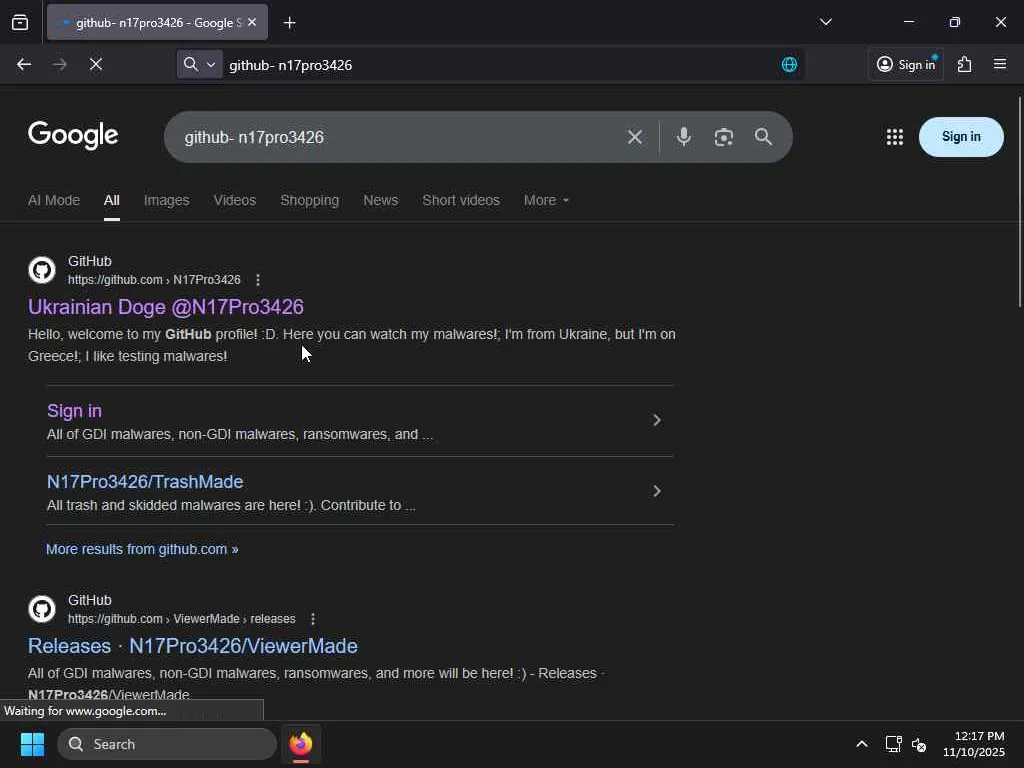
Task: Click GitHub favicon of ViewerMade result
Action: coord(42,609)
